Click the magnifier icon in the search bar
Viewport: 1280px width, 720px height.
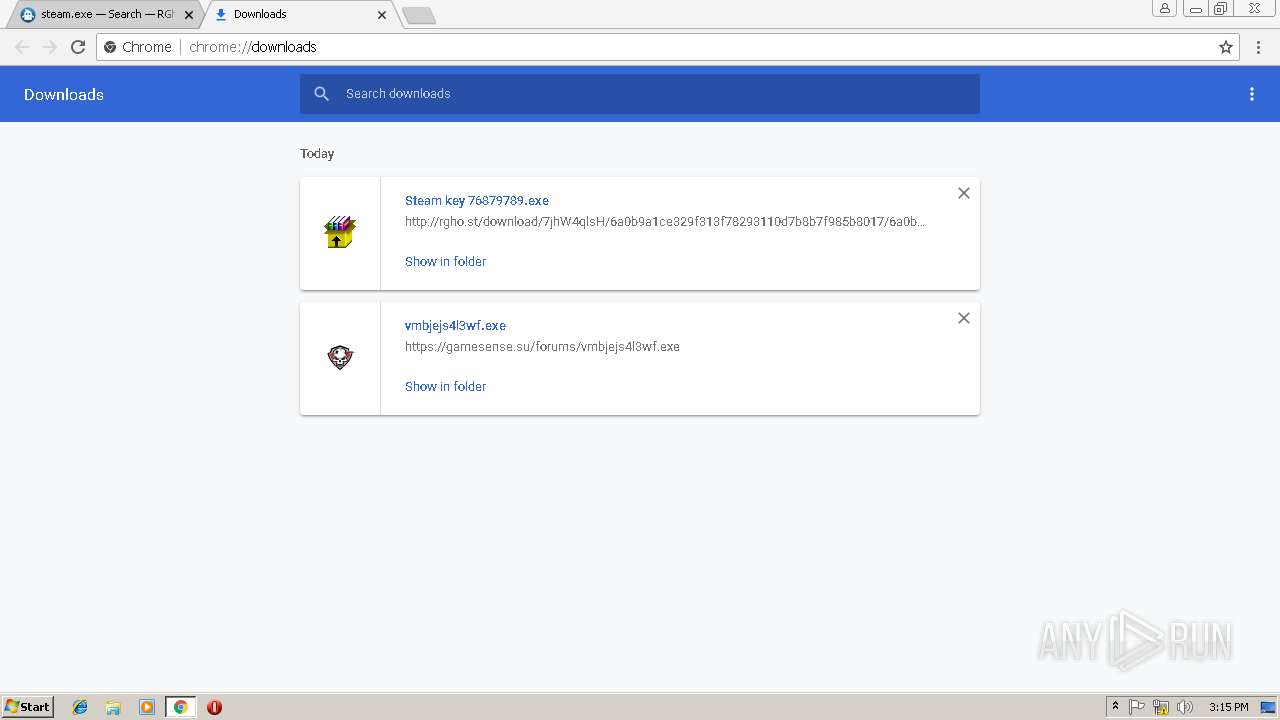click(x=321, y=93)
